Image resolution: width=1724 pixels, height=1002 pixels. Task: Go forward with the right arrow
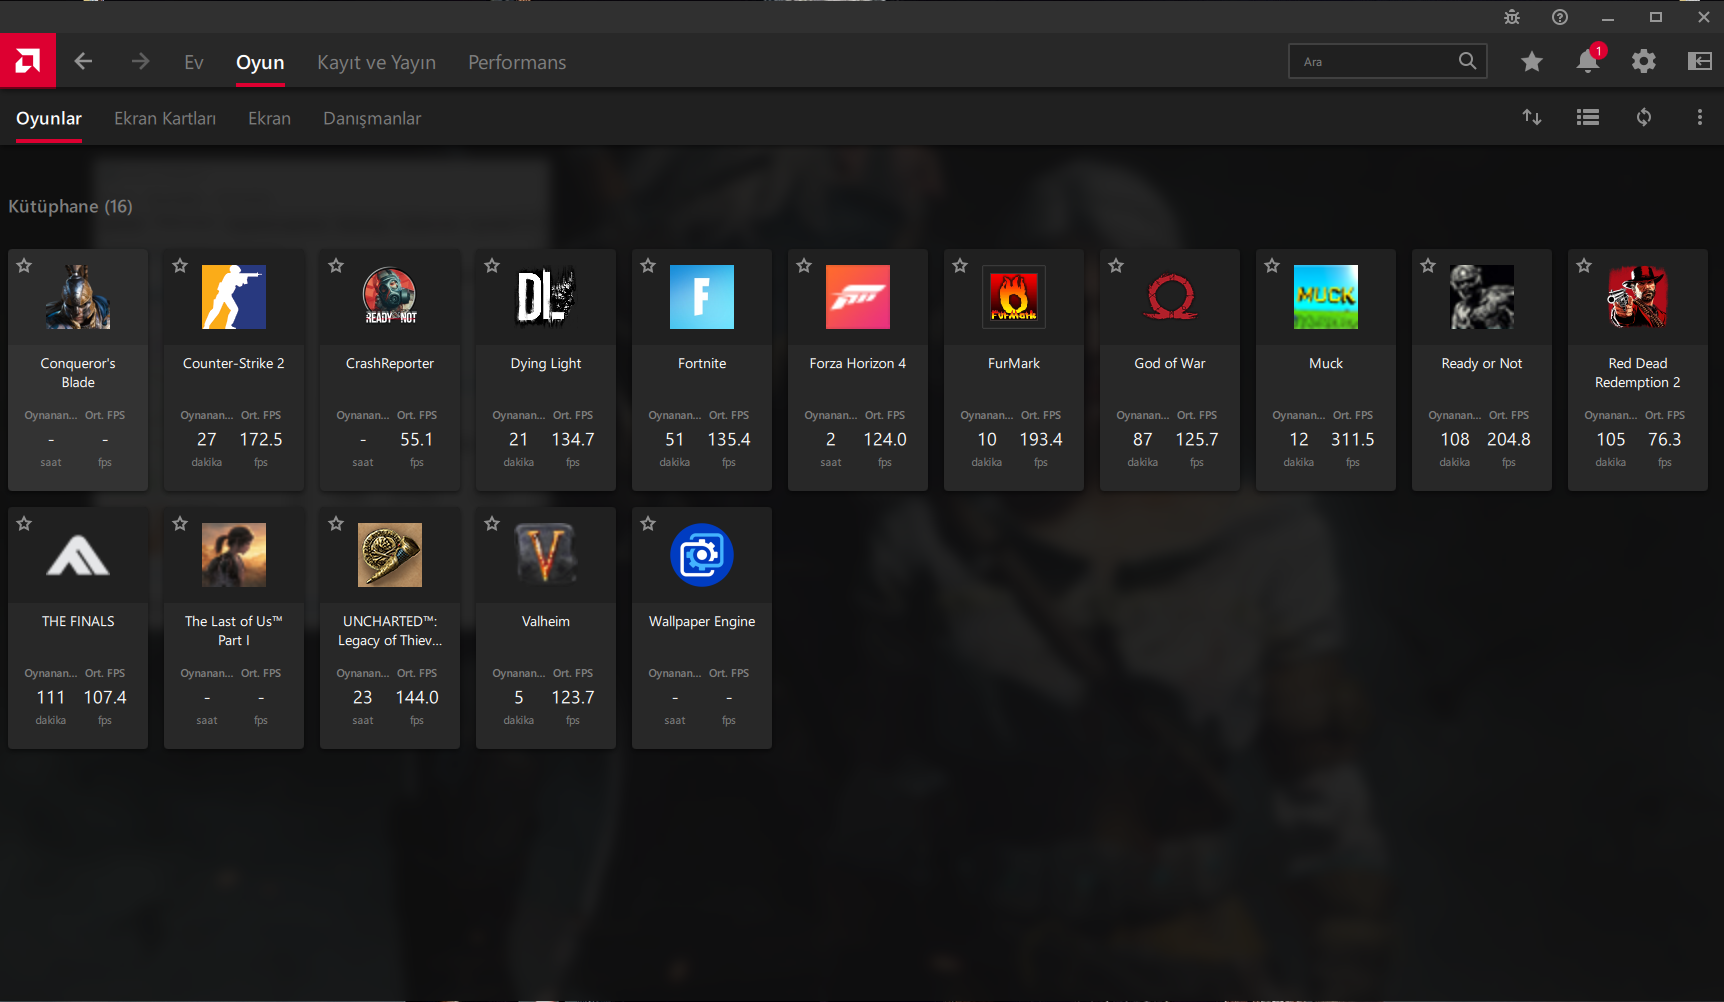(140, 61)
